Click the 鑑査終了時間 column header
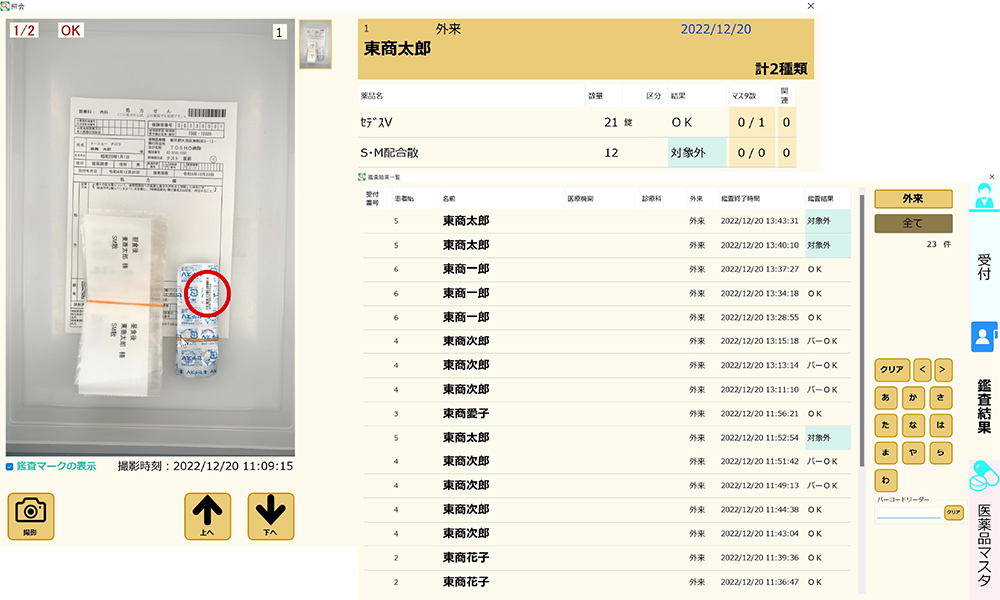Screen dimensions: 1000x600 tap(740, 199)
